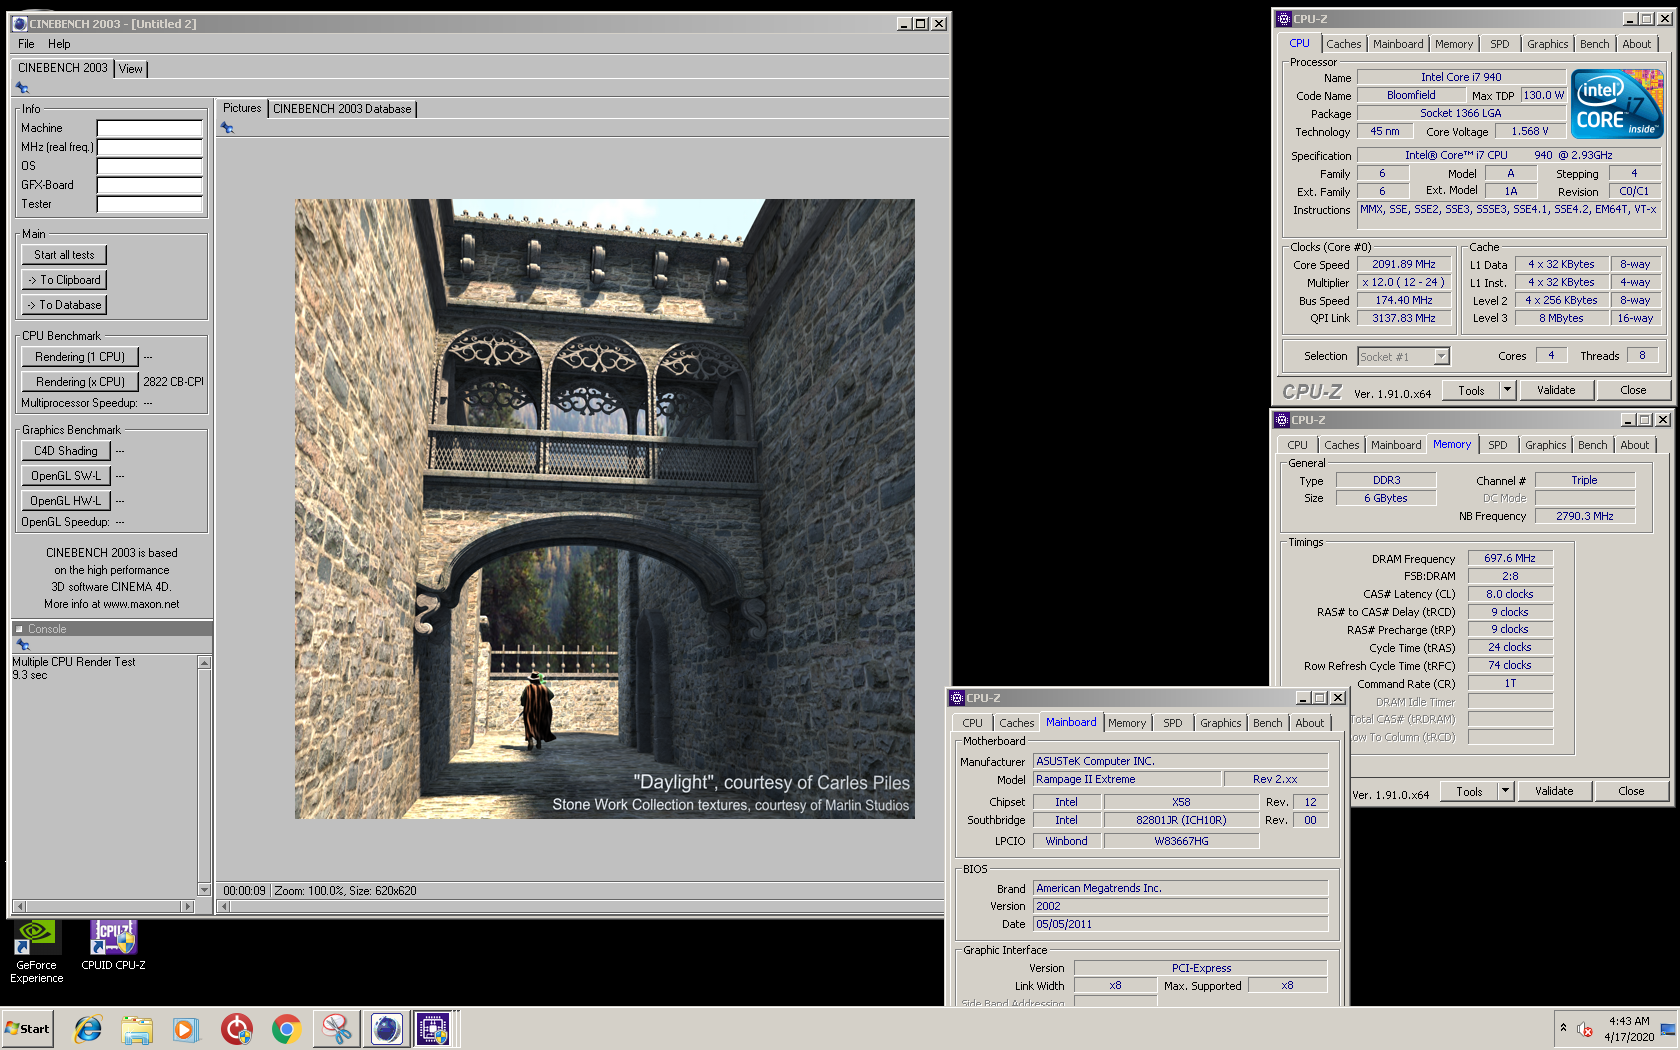1680x1050 pixels.
Task: Open SPD tab in the CPU-Z Memory window
Action: point(1497,445)
